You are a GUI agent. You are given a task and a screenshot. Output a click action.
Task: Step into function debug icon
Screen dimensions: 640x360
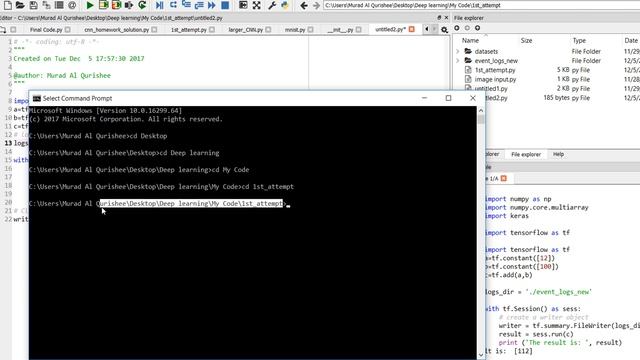186,5
